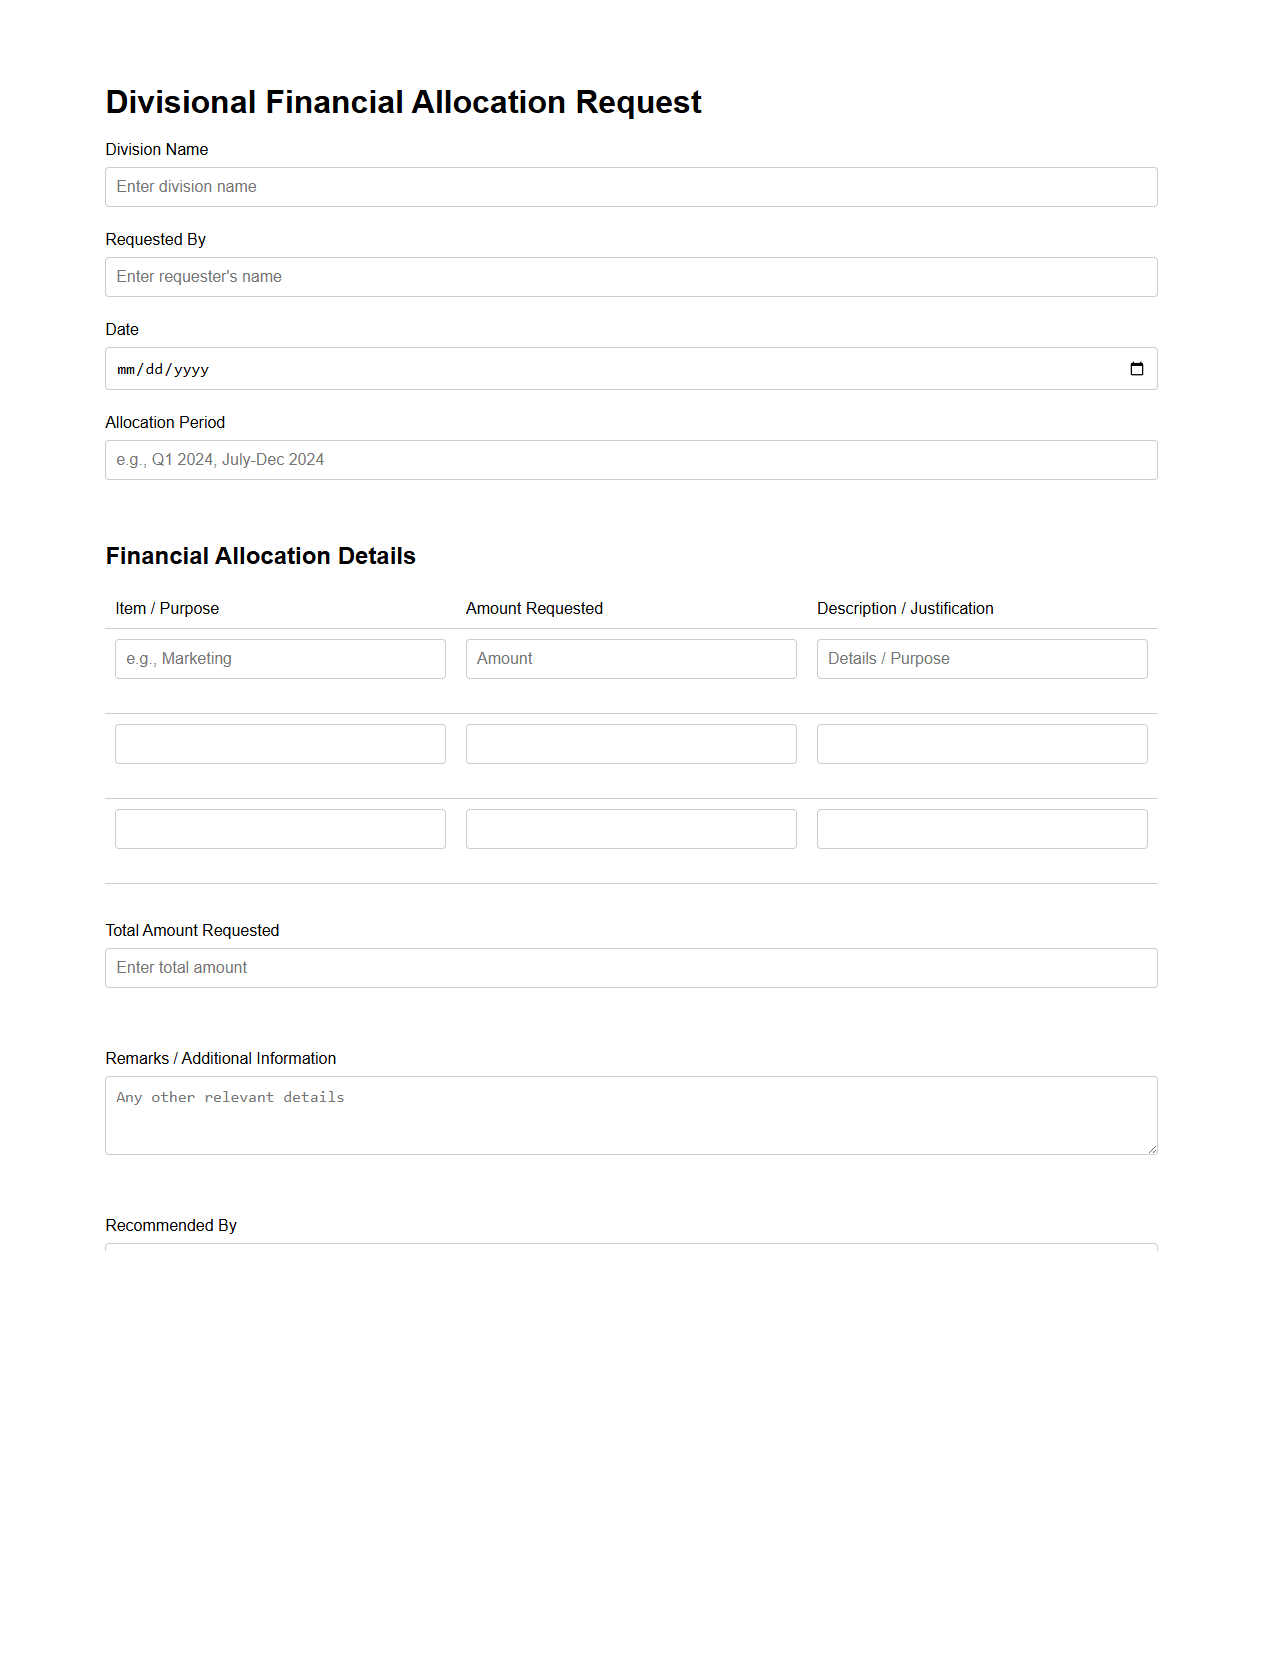Click third row Description / Justification field

coord(982,829)
